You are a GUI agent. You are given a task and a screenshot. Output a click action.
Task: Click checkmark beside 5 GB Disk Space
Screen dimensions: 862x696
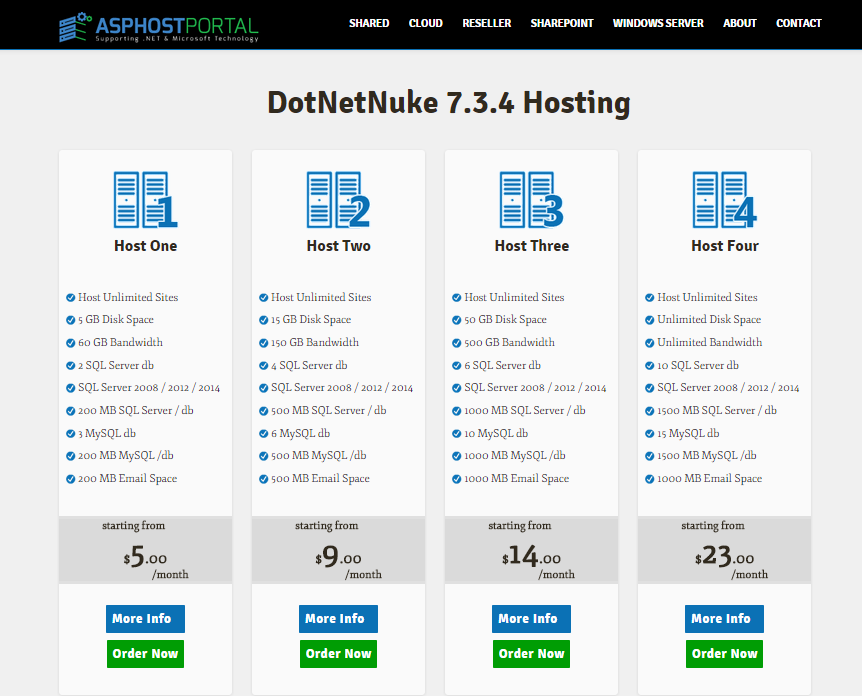coord(70,320)
